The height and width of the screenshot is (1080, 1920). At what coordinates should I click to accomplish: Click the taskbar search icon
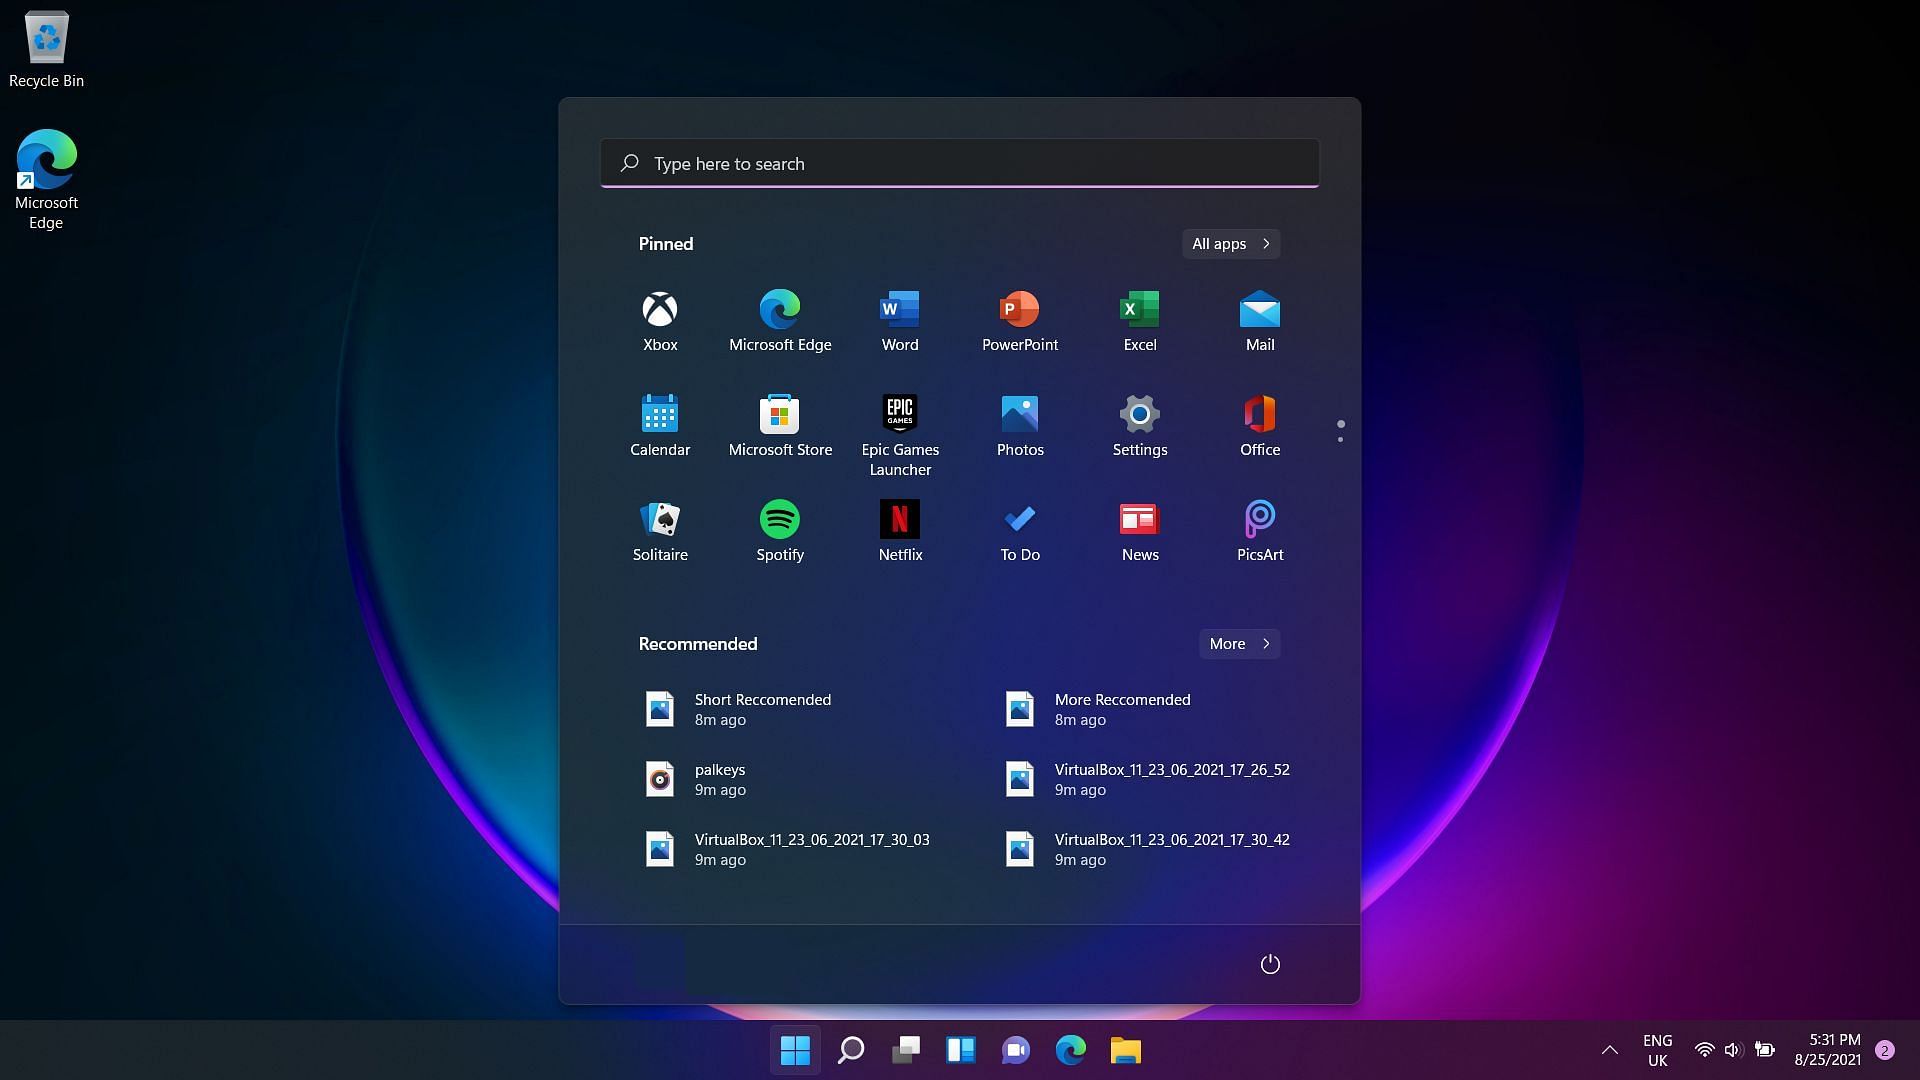(851, 1050)
